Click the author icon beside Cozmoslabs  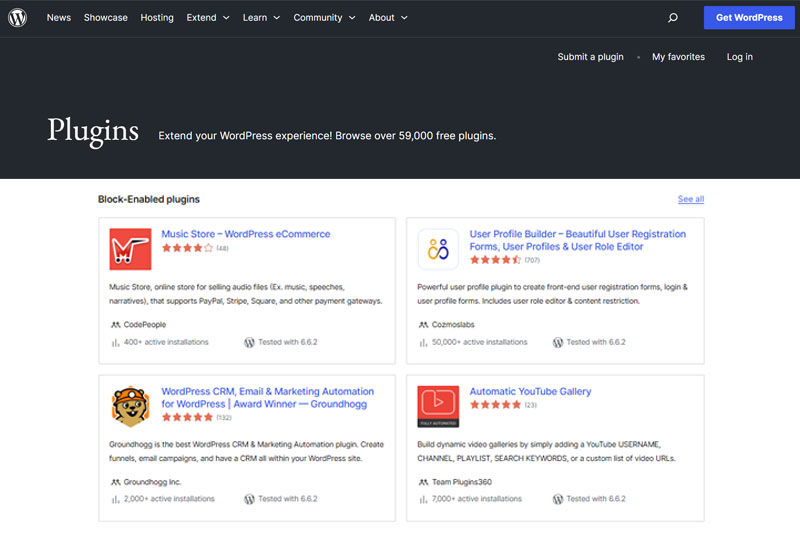(423, 324)
